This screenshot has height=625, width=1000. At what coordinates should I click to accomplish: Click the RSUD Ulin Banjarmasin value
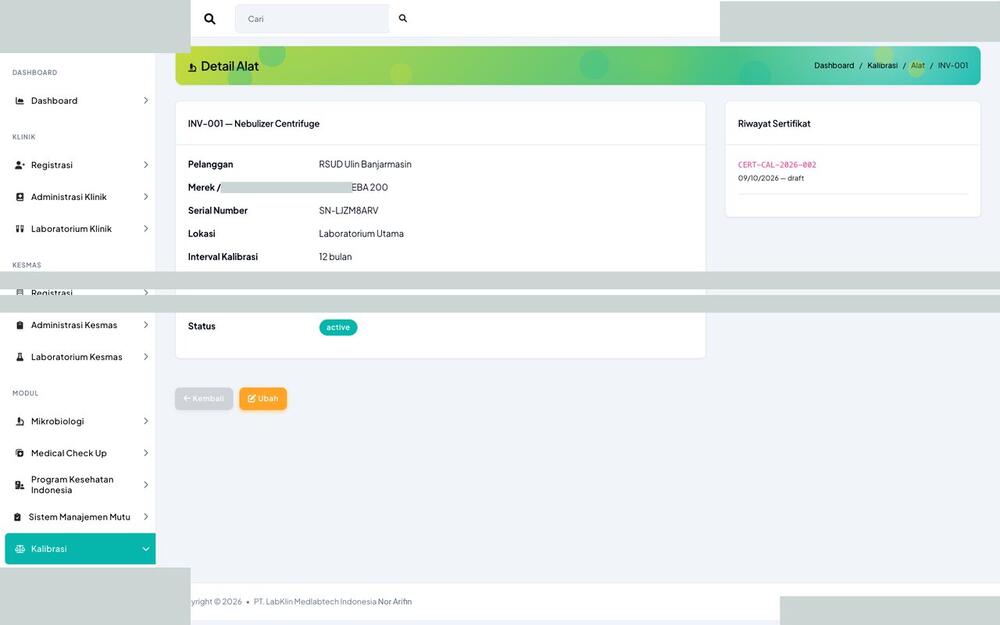[365, 165]
